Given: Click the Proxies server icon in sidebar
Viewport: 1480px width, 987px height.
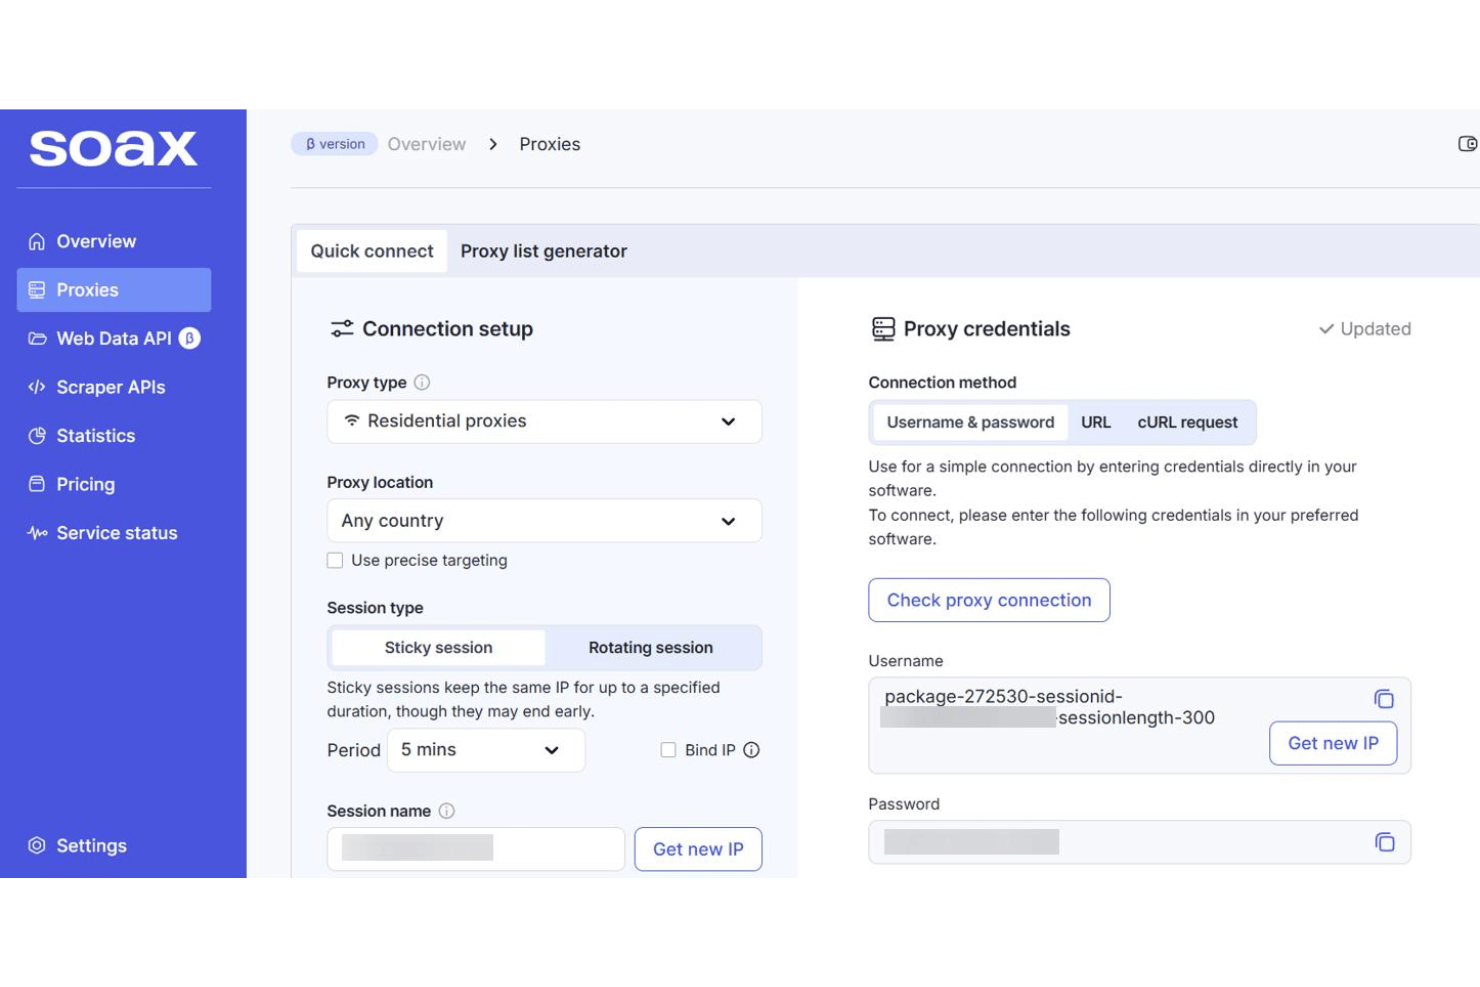Looking at the screenshot, I should click(37, 290).
